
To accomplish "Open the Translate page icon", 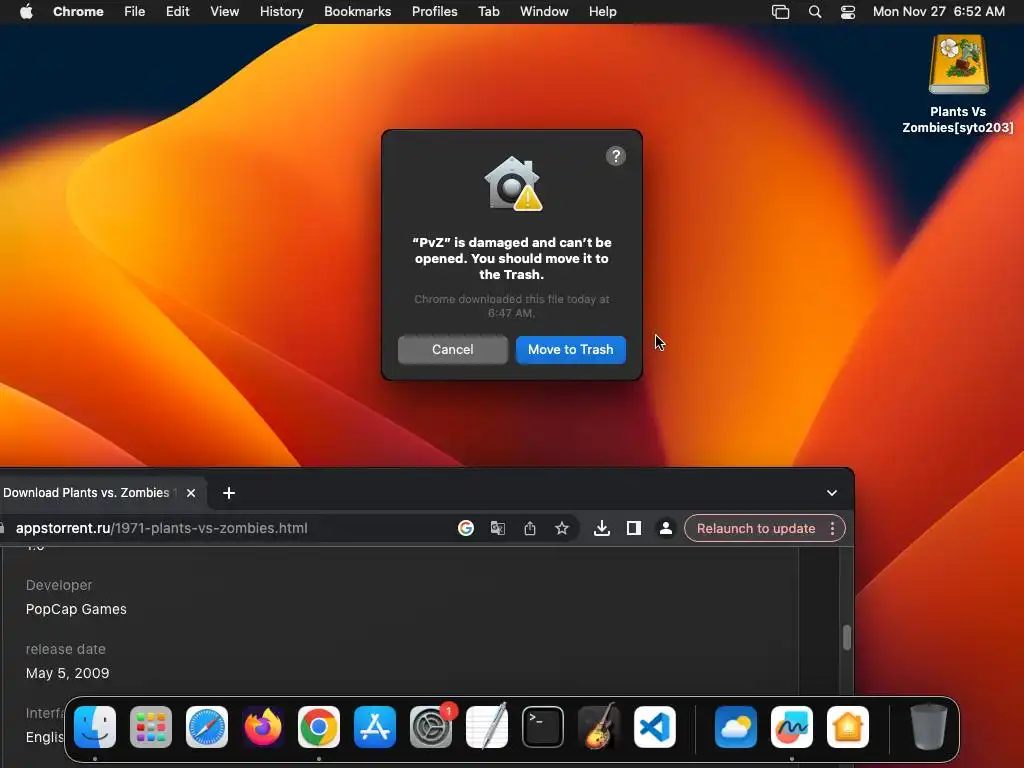I will click(x=498, y=528).
